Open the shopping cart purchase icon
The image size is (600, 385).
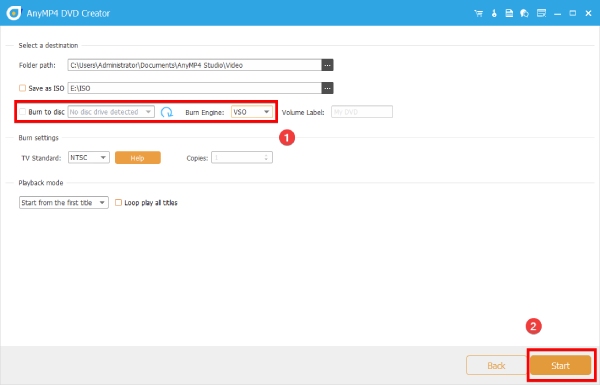478,13
